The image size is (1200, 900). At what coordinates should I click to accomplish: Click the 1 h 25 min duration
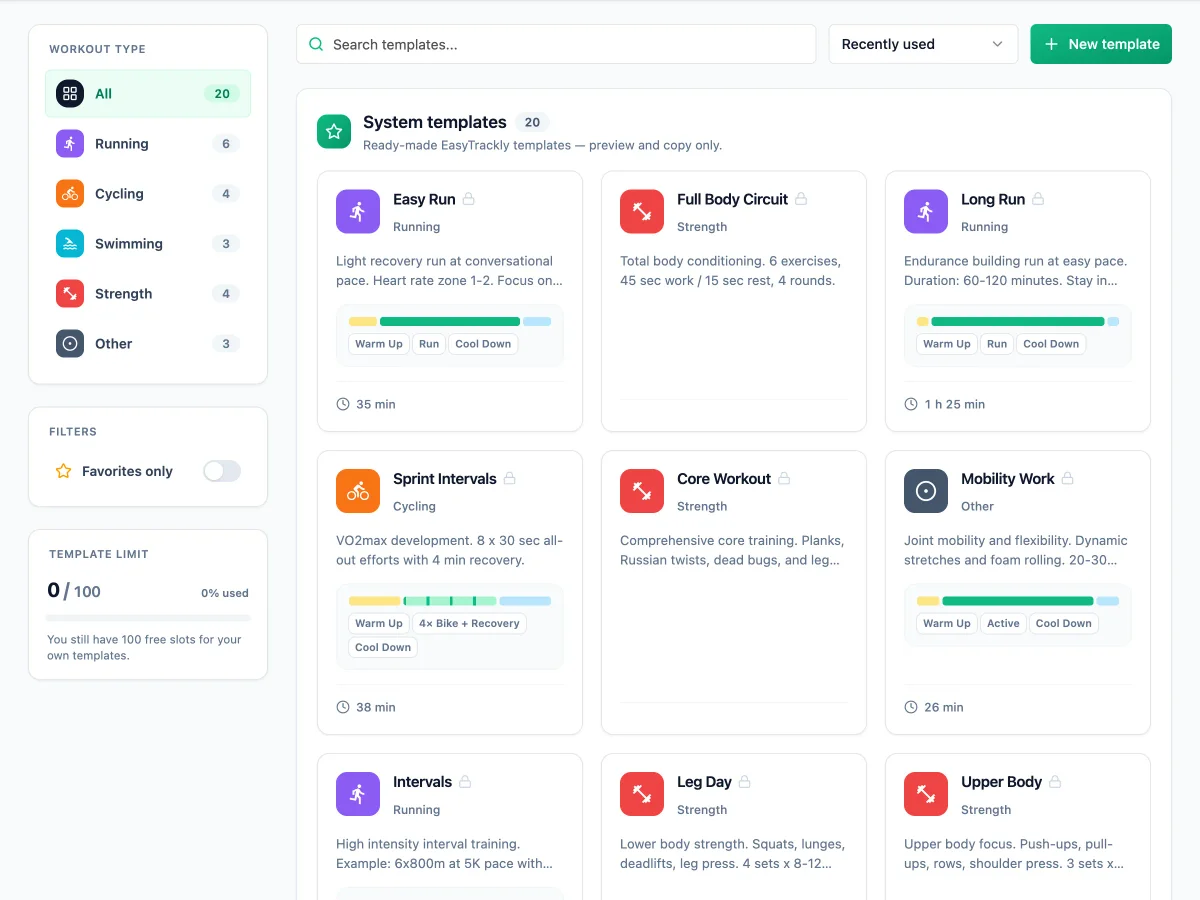click(955, 404)
